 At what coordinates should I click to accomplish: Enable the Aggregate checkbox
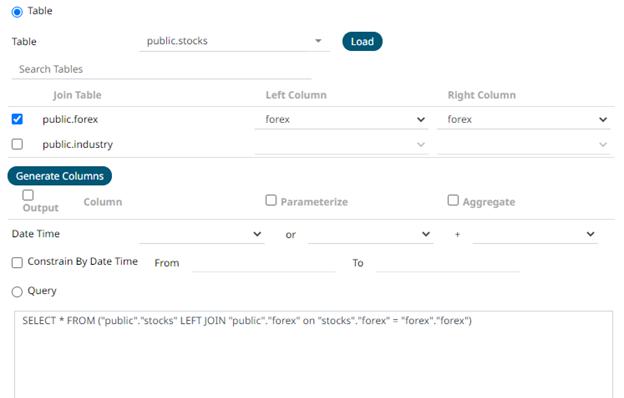[x=453, y=200]
